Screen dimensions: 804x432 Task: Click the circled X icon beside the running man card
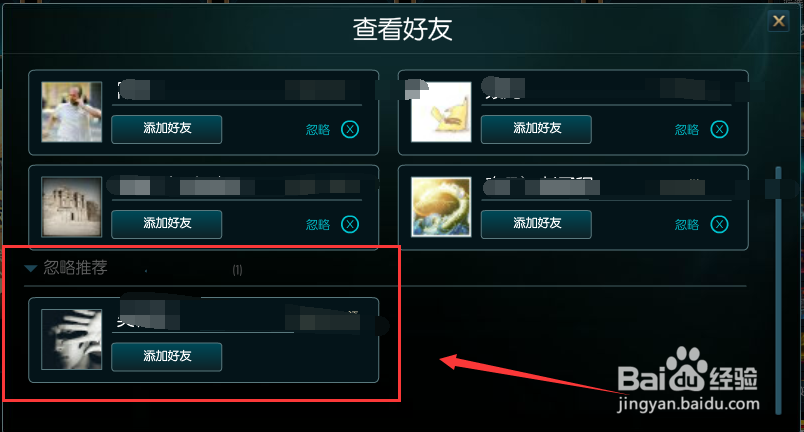click(x=350, y=129)
